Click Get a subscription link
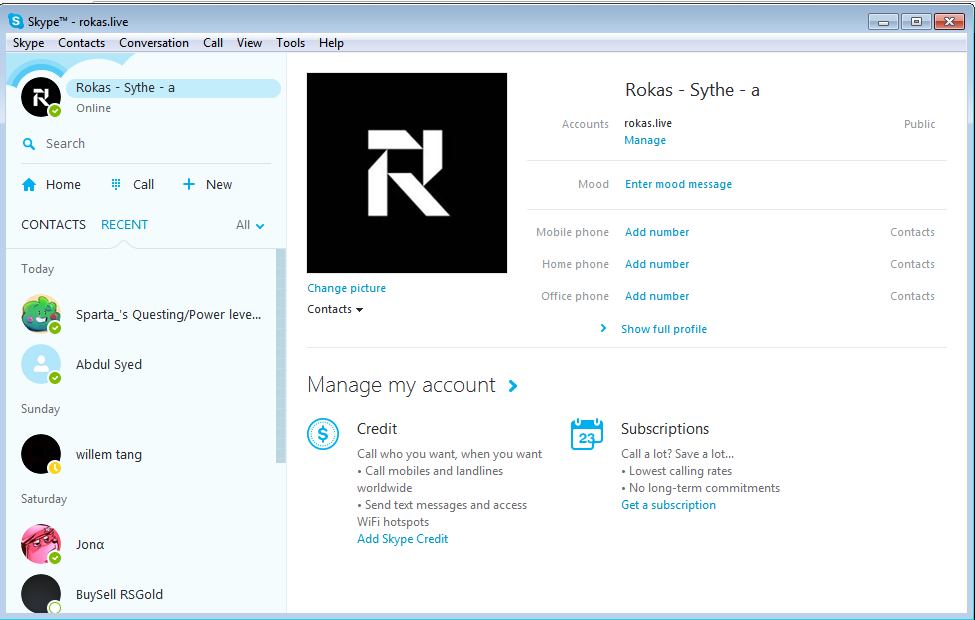Image resolution: width=975 pixels, height=620 pixels. coord(668,505)
